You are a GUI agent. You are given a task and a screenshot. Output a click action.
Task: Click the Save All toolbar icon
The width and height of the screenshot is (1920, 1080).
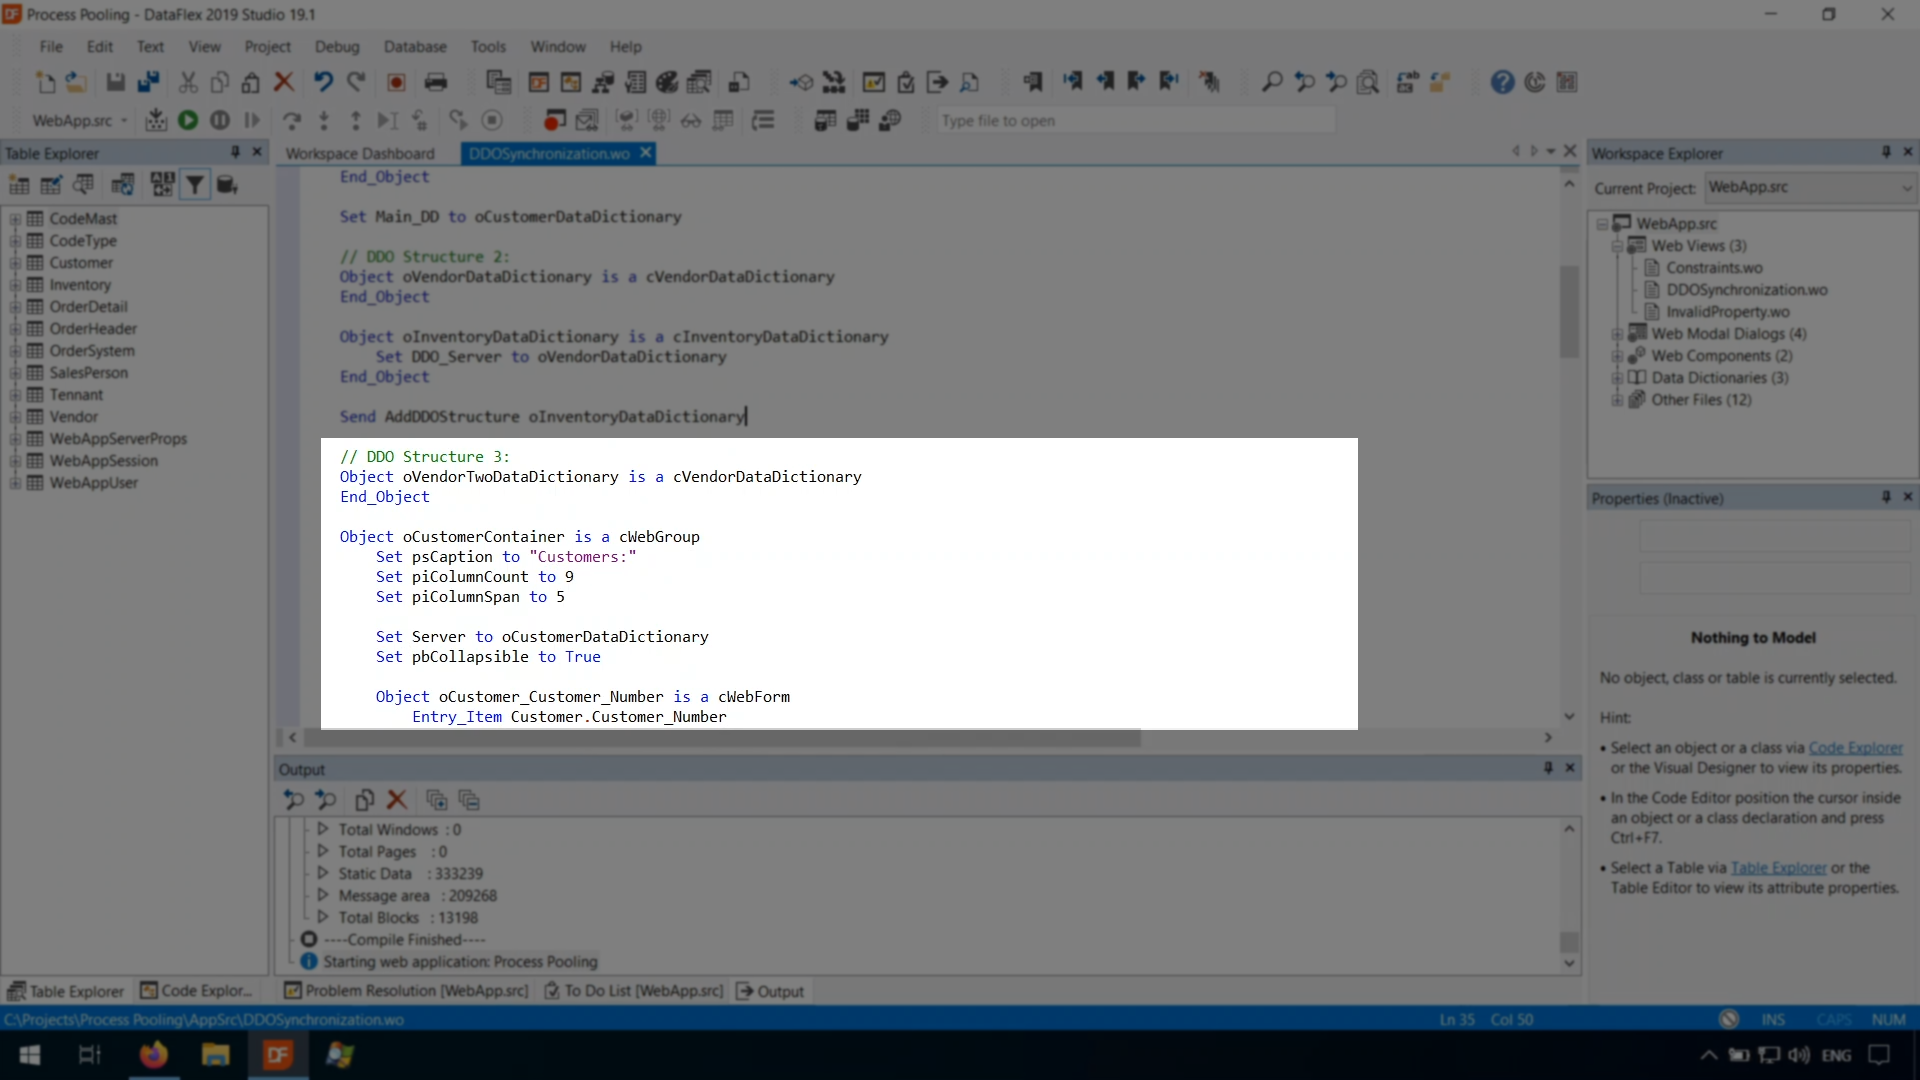click(148, 82)
